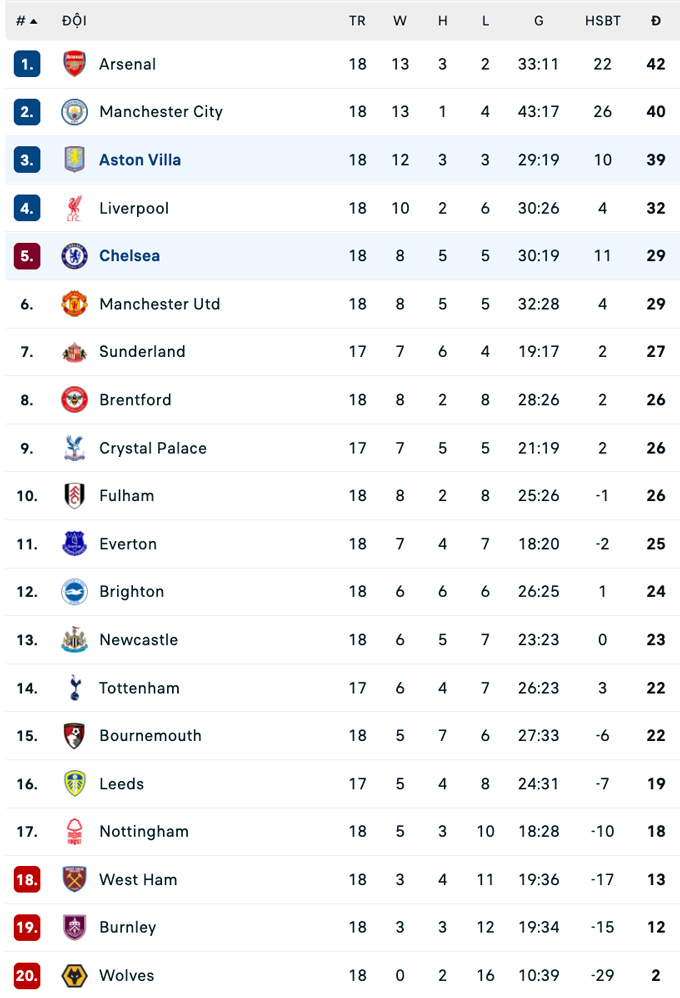Click the Crystal Palace eagle crest

(x=75, y=448)
